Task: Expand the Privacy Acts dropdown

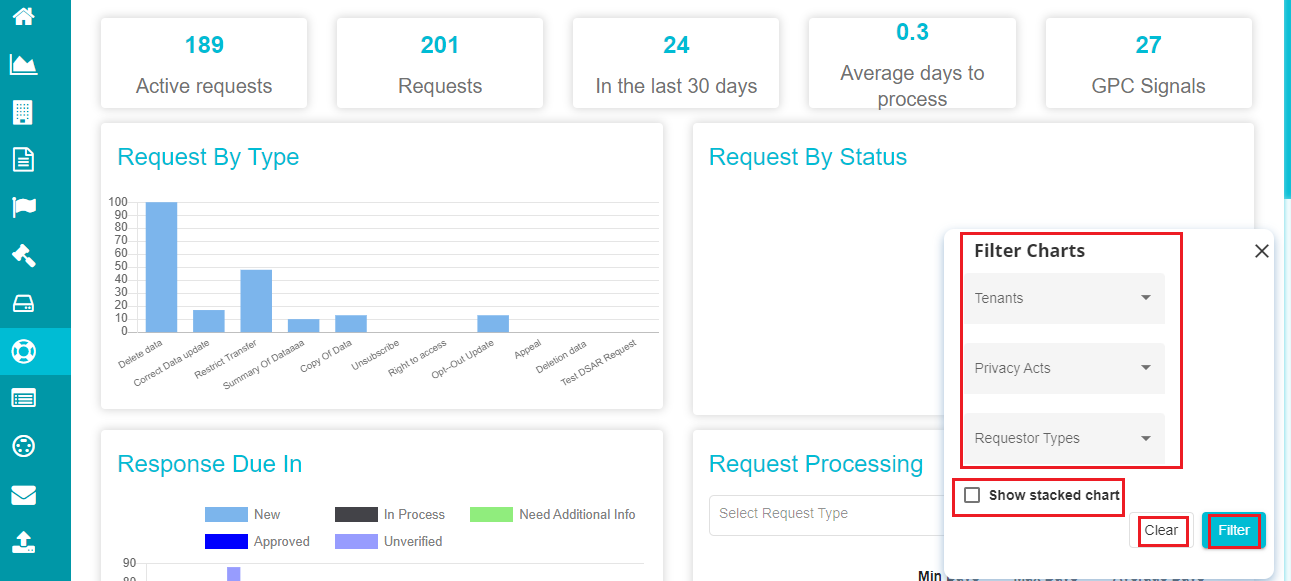Action: click(x=1064, y=368)
